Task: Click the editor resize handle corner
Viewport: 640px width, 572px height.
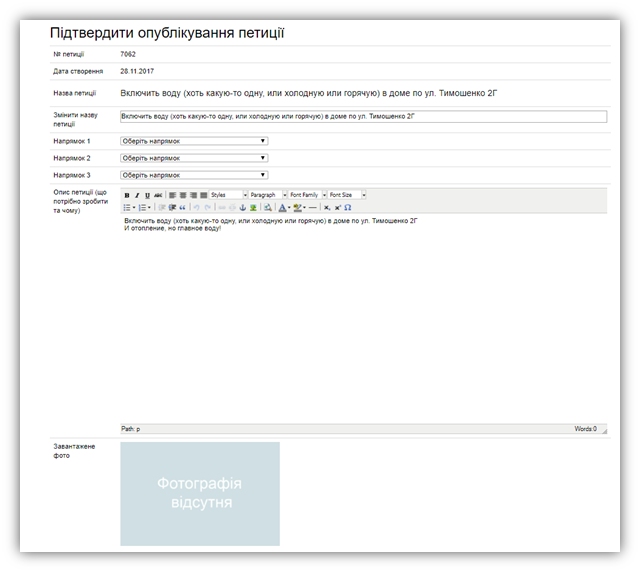Action: [x=604, y=431]
